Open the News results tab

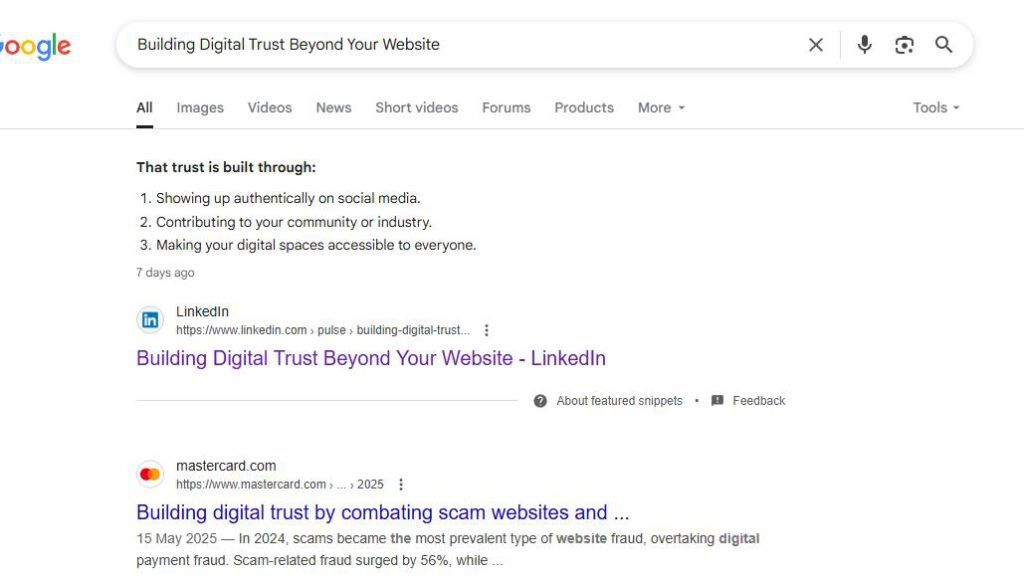tap(334, 108)
